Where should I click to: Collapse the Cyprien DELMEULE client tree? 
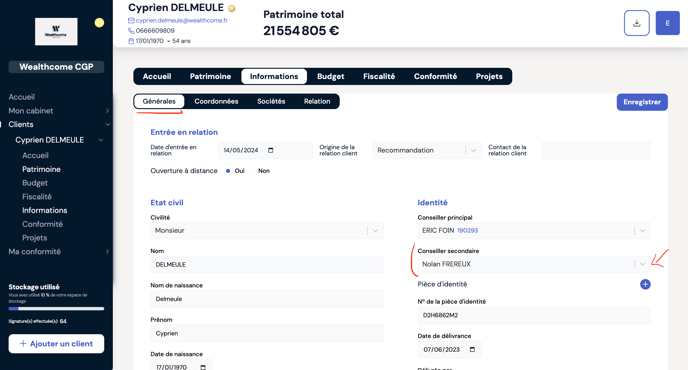101,140
